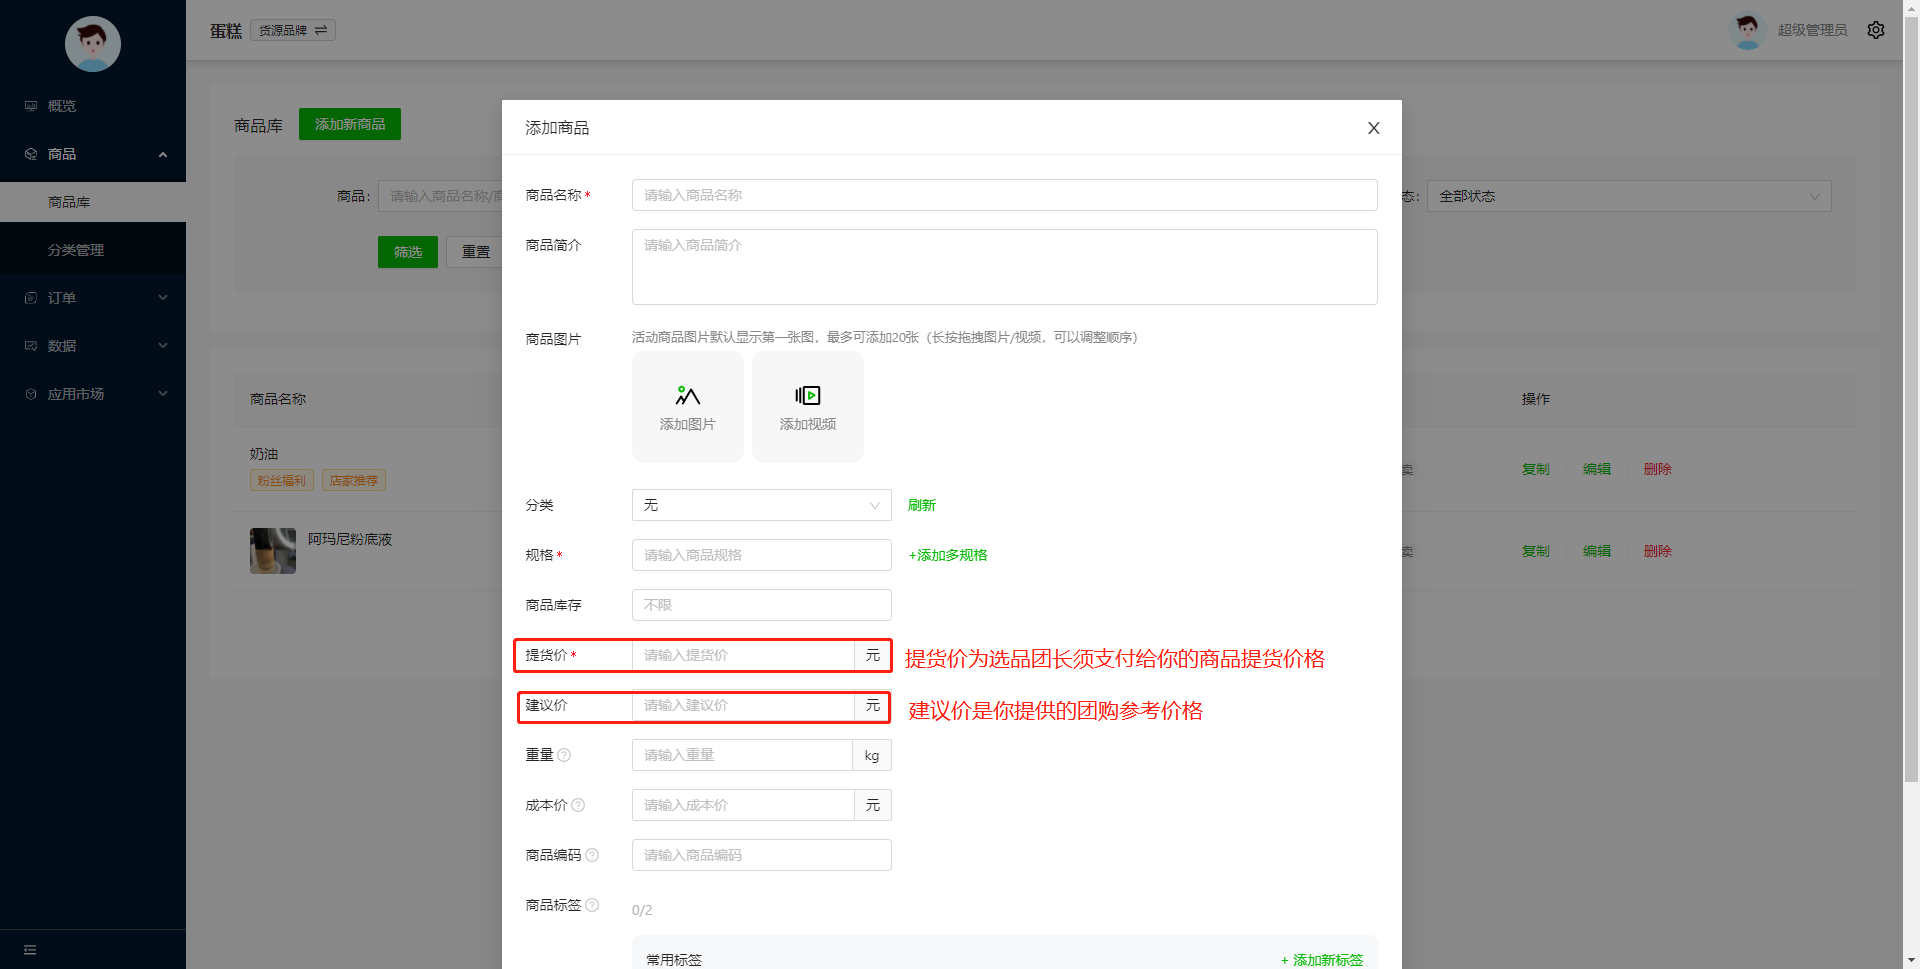This screenshot has height=969, width=1920.
Task: Switch role via 货源品牌 toggle button
Action: tap(293, 30)
